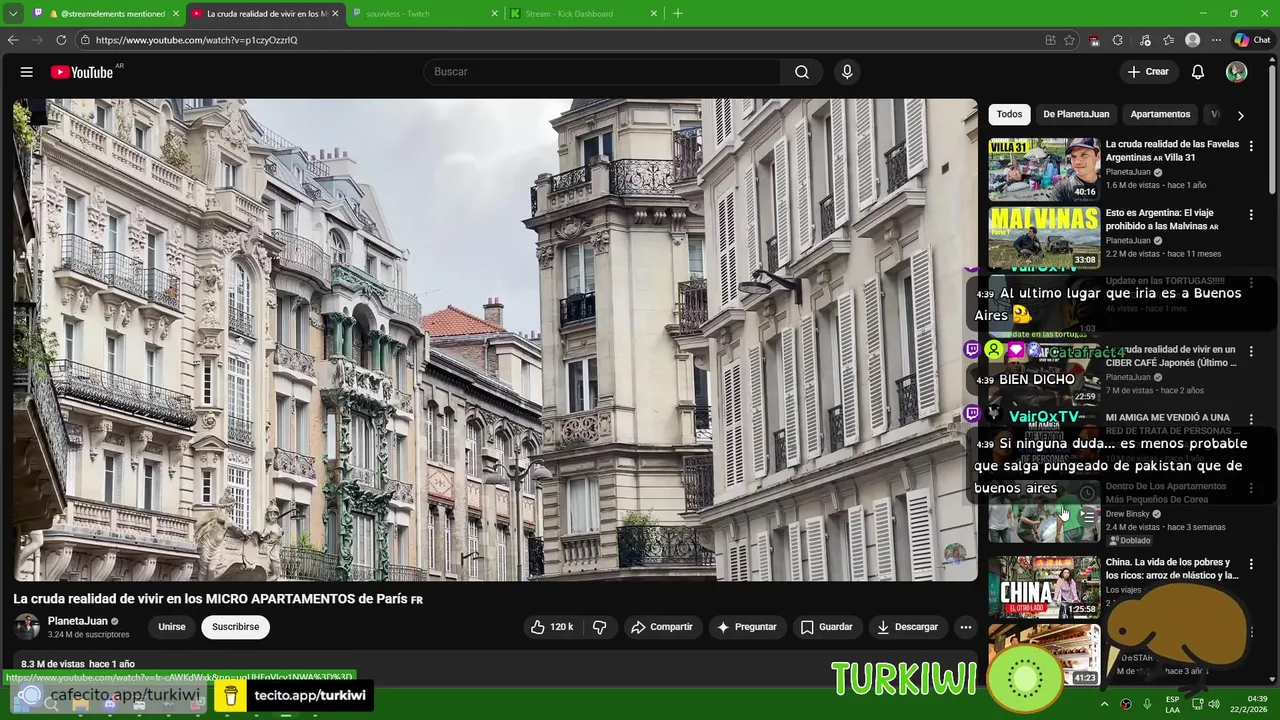Open options menu for Malvinas video
Viewport: 1280px width, 720px height.
point(1250,215)
